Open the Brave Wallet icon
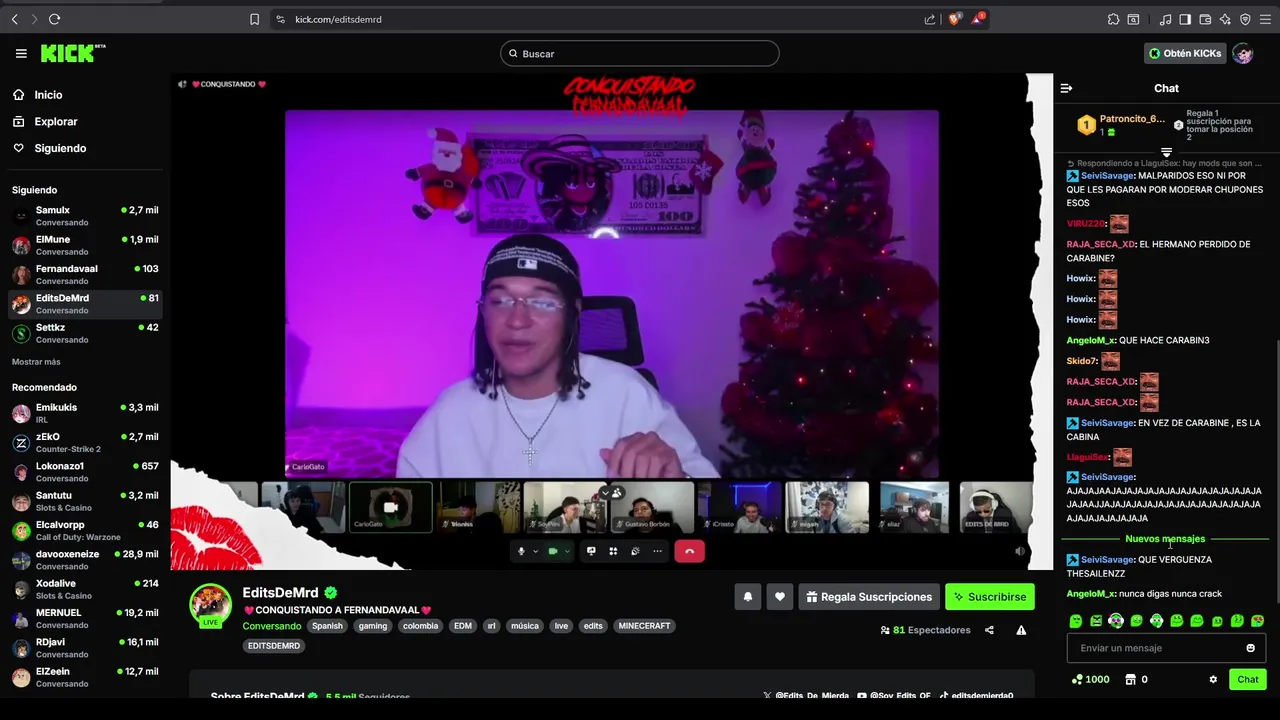1280x720 pixels. (x=1205, y=19)
